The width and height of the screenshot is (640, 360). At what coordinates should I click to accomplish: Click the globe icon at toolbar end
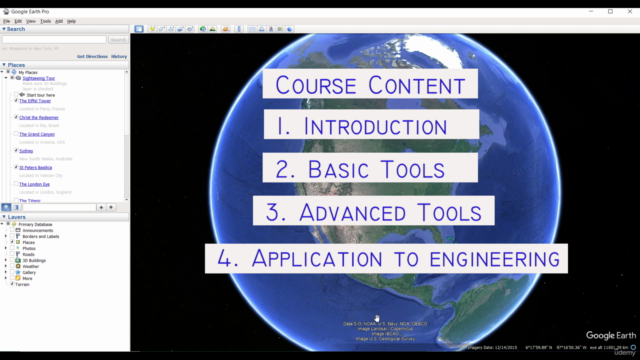[x=289, y=29]
